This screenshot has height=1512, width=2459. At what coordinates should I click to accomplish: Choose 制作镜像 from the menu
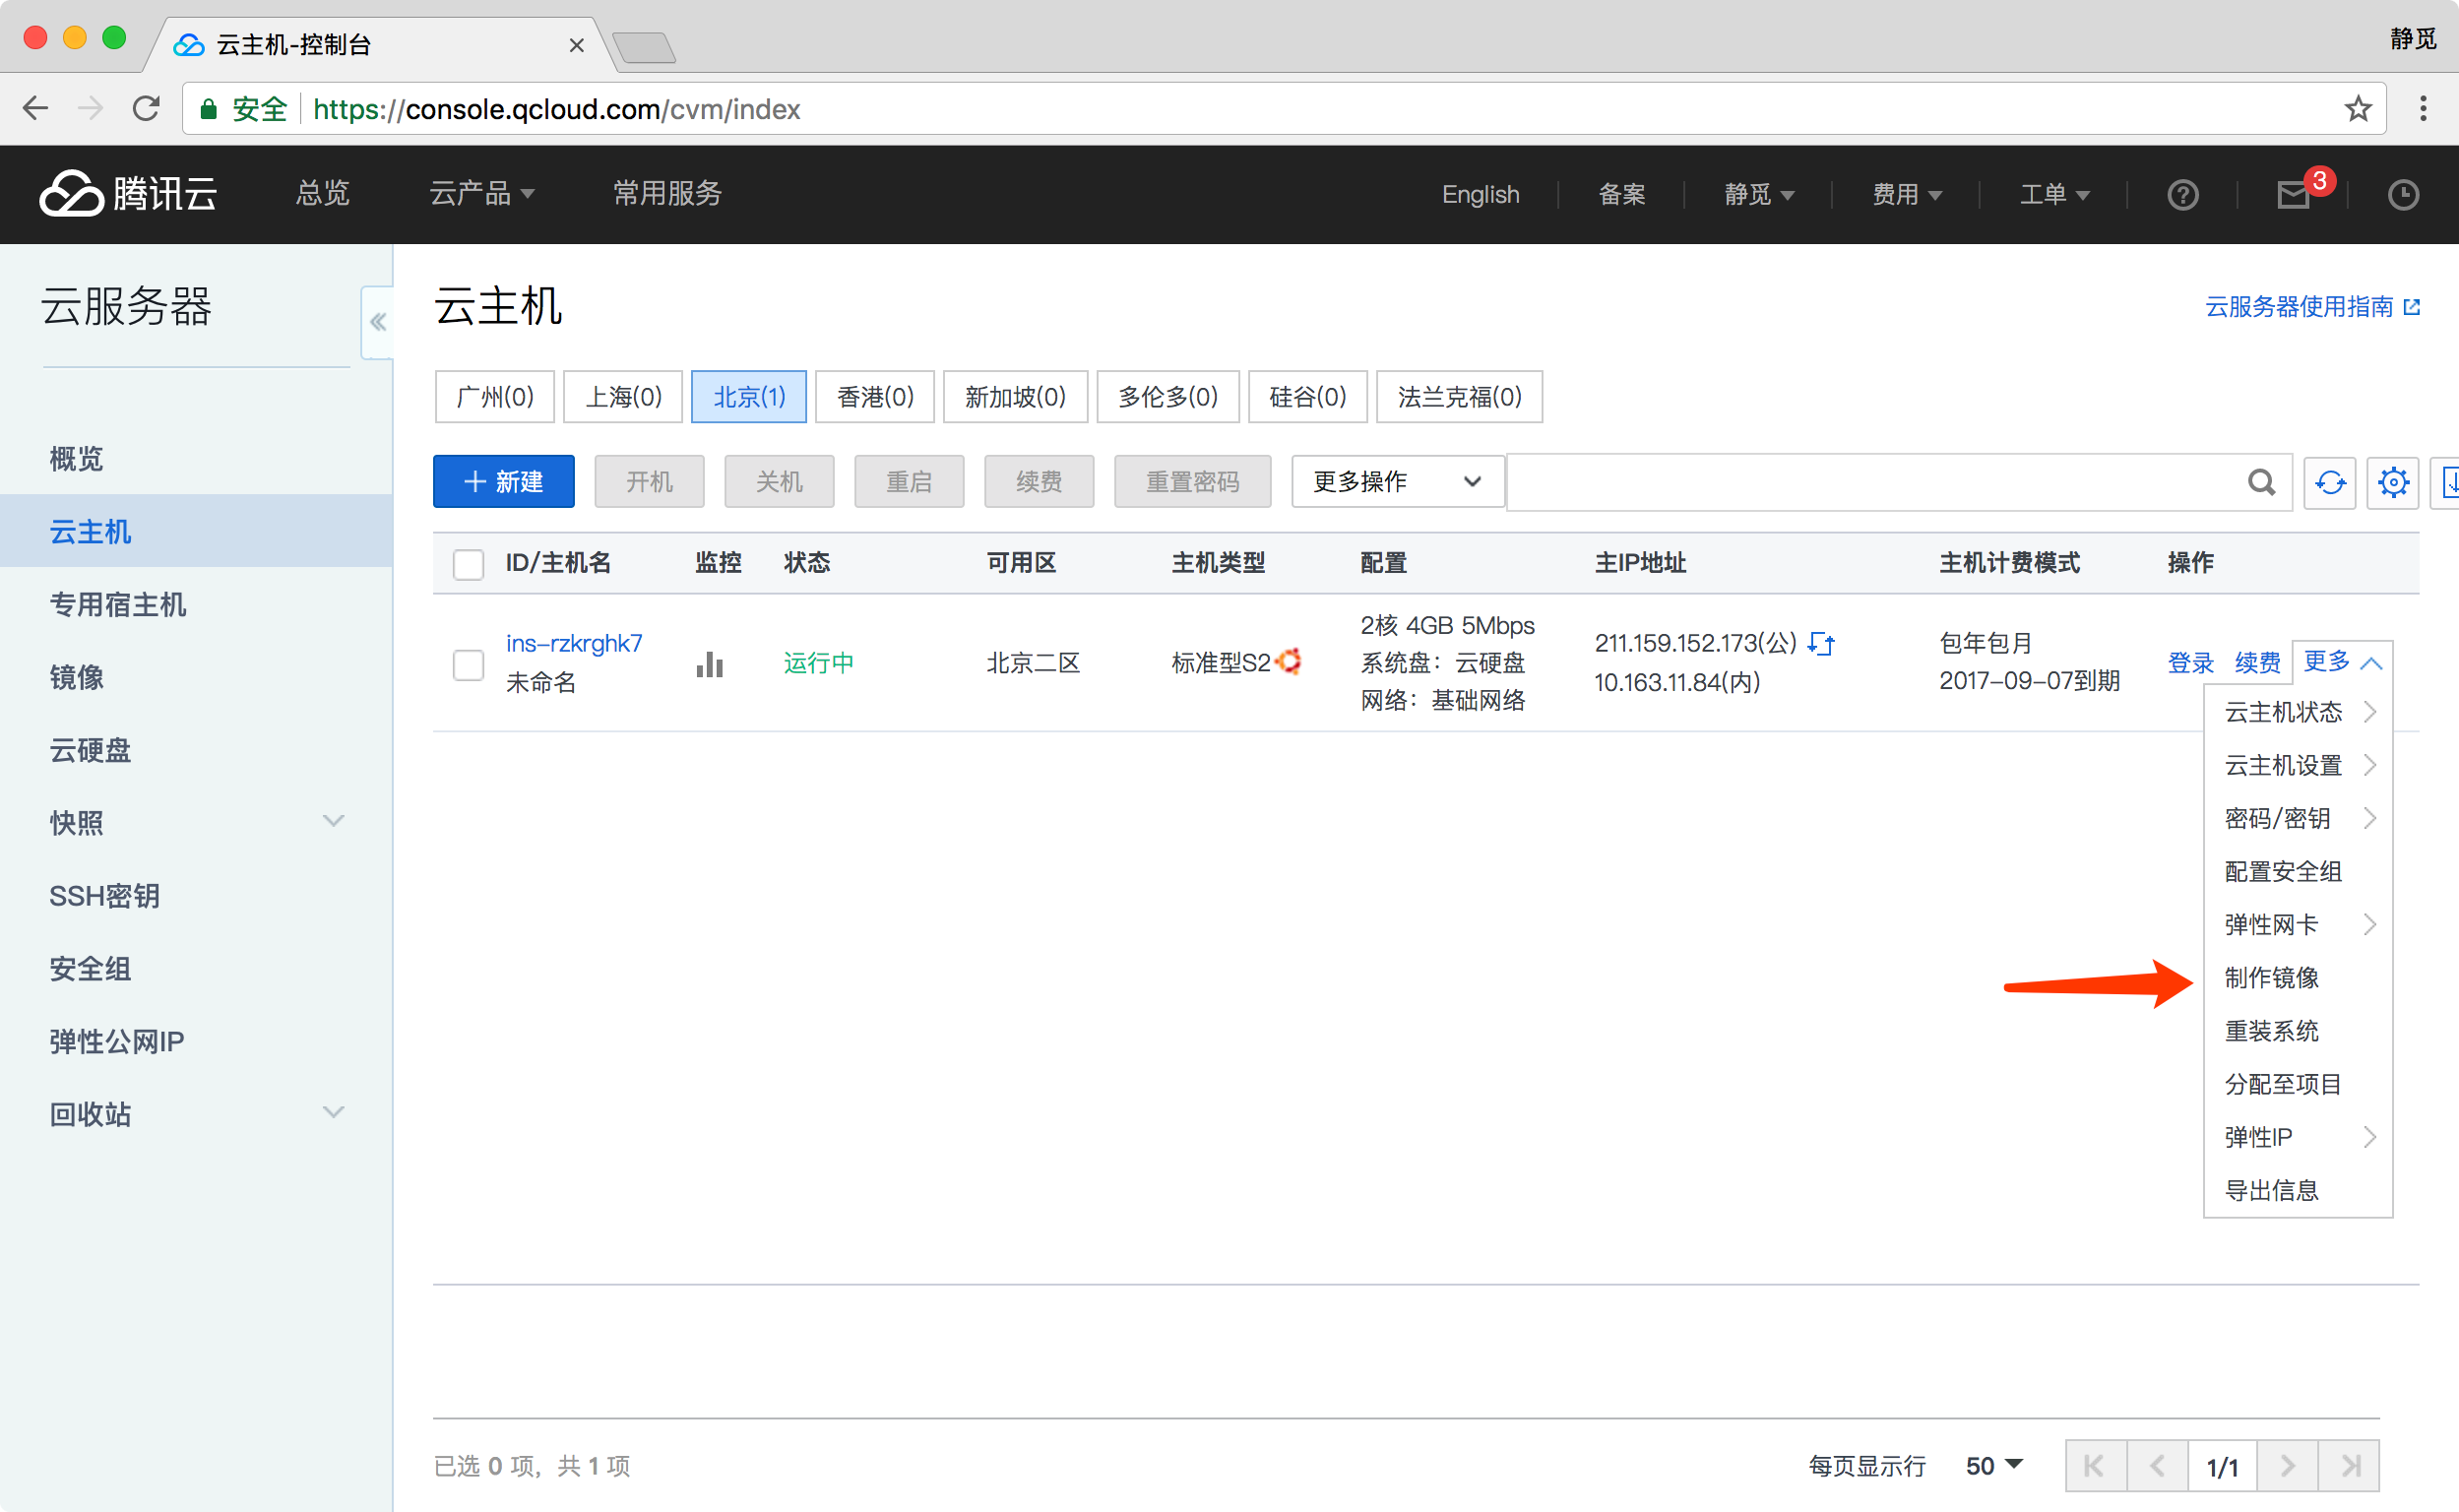click(2271, 978)
